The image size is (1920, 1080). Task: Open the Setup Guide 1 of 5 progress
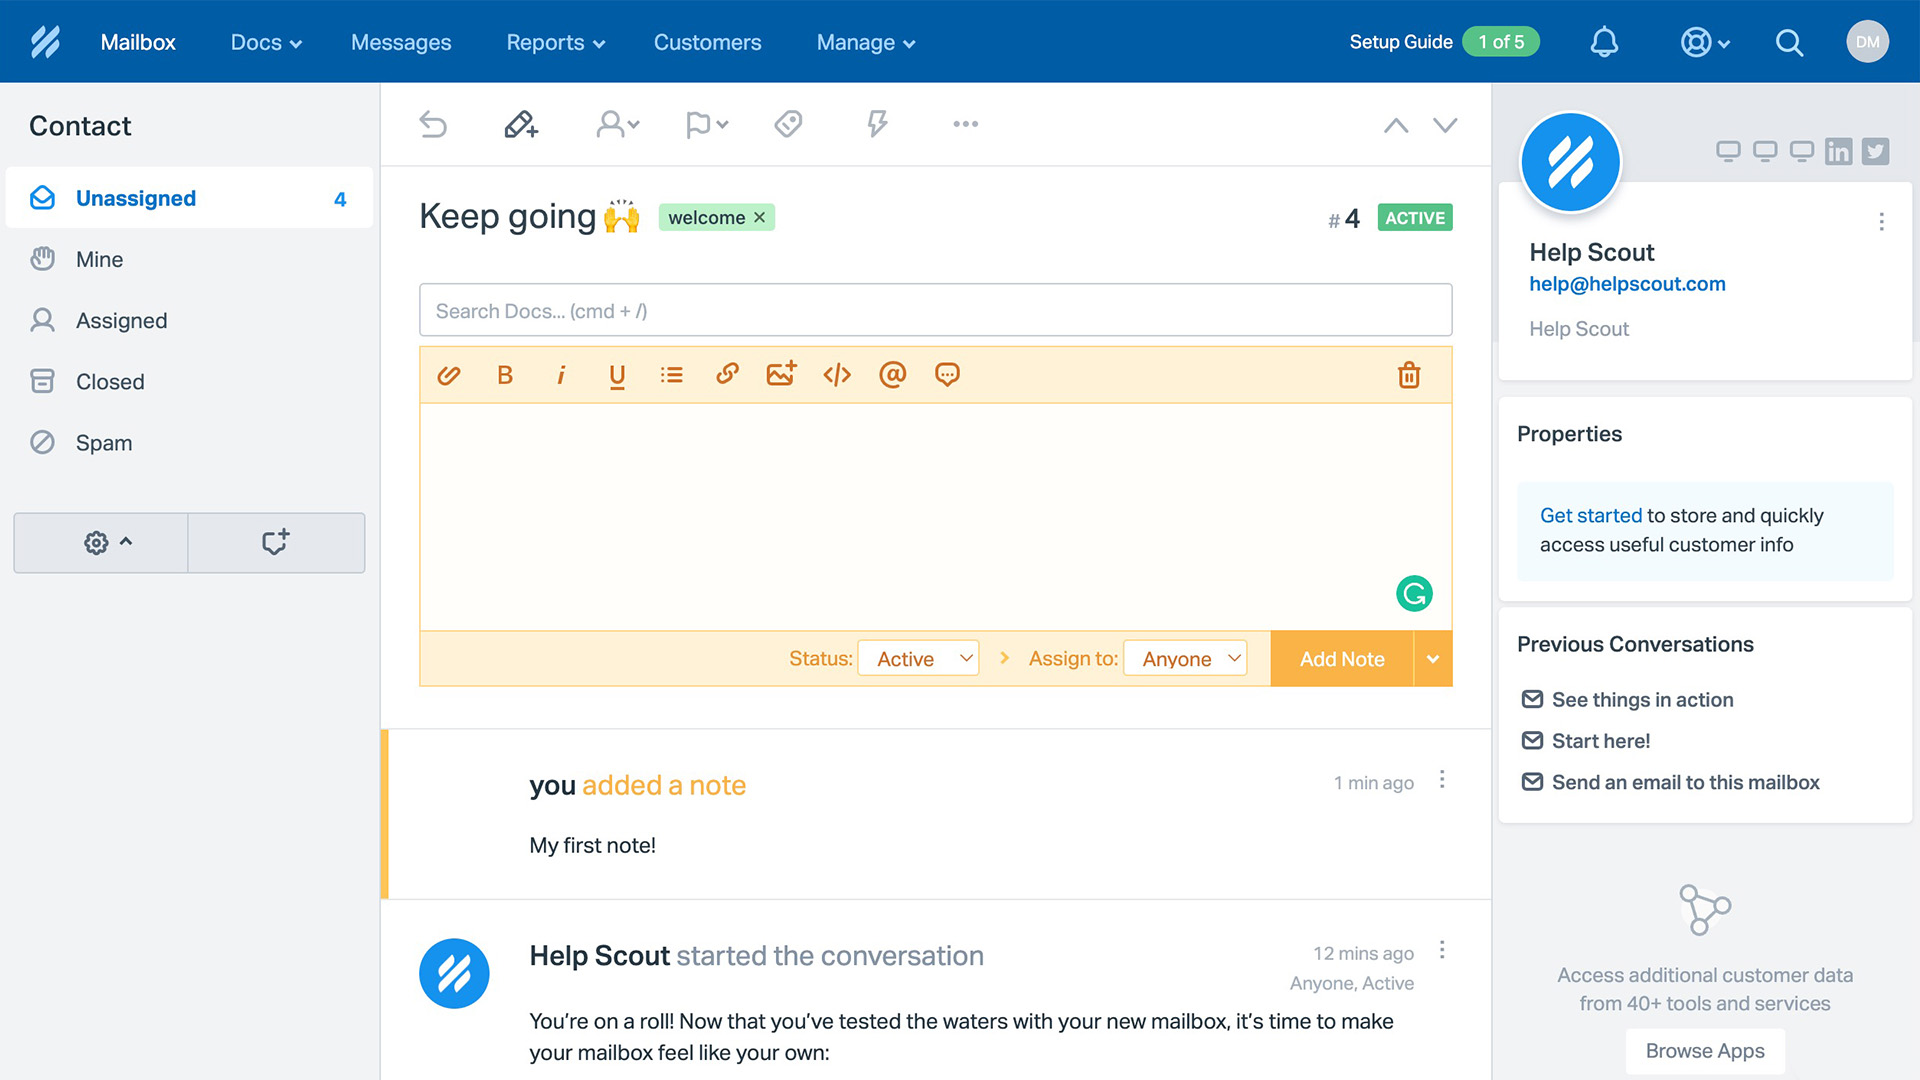[1444, 42]
